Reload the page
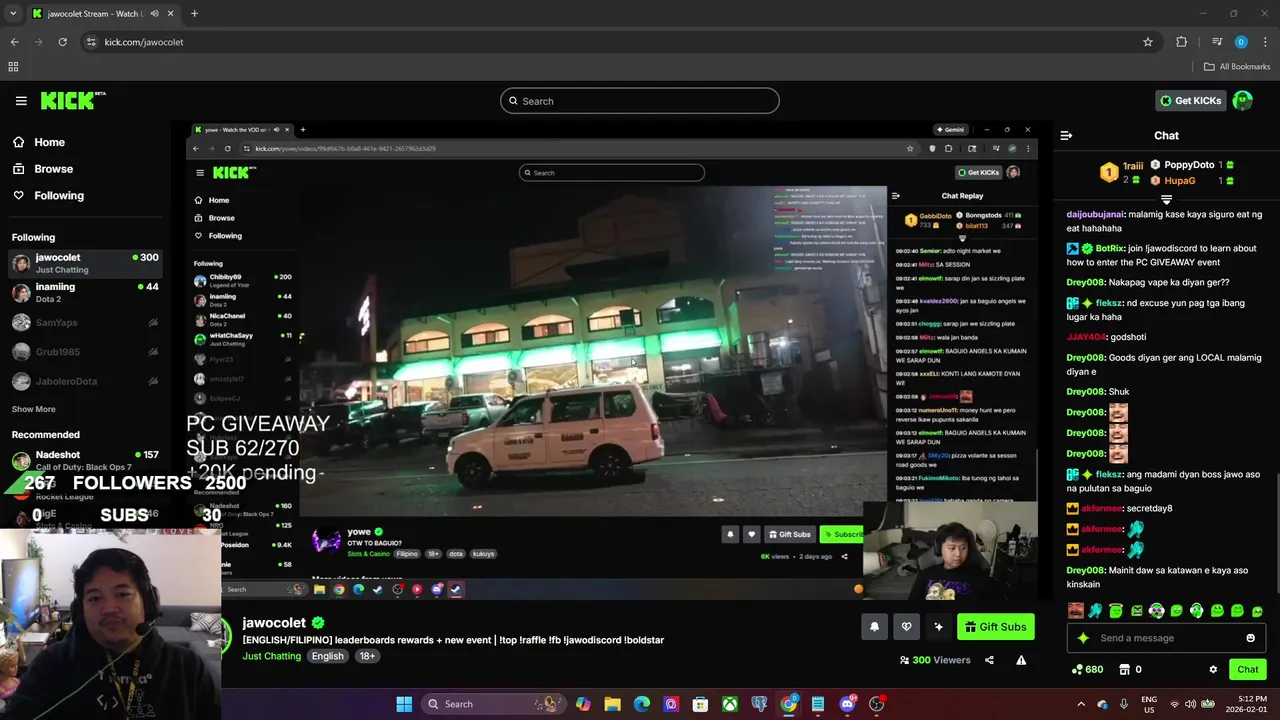 click(x=62, y=42)
